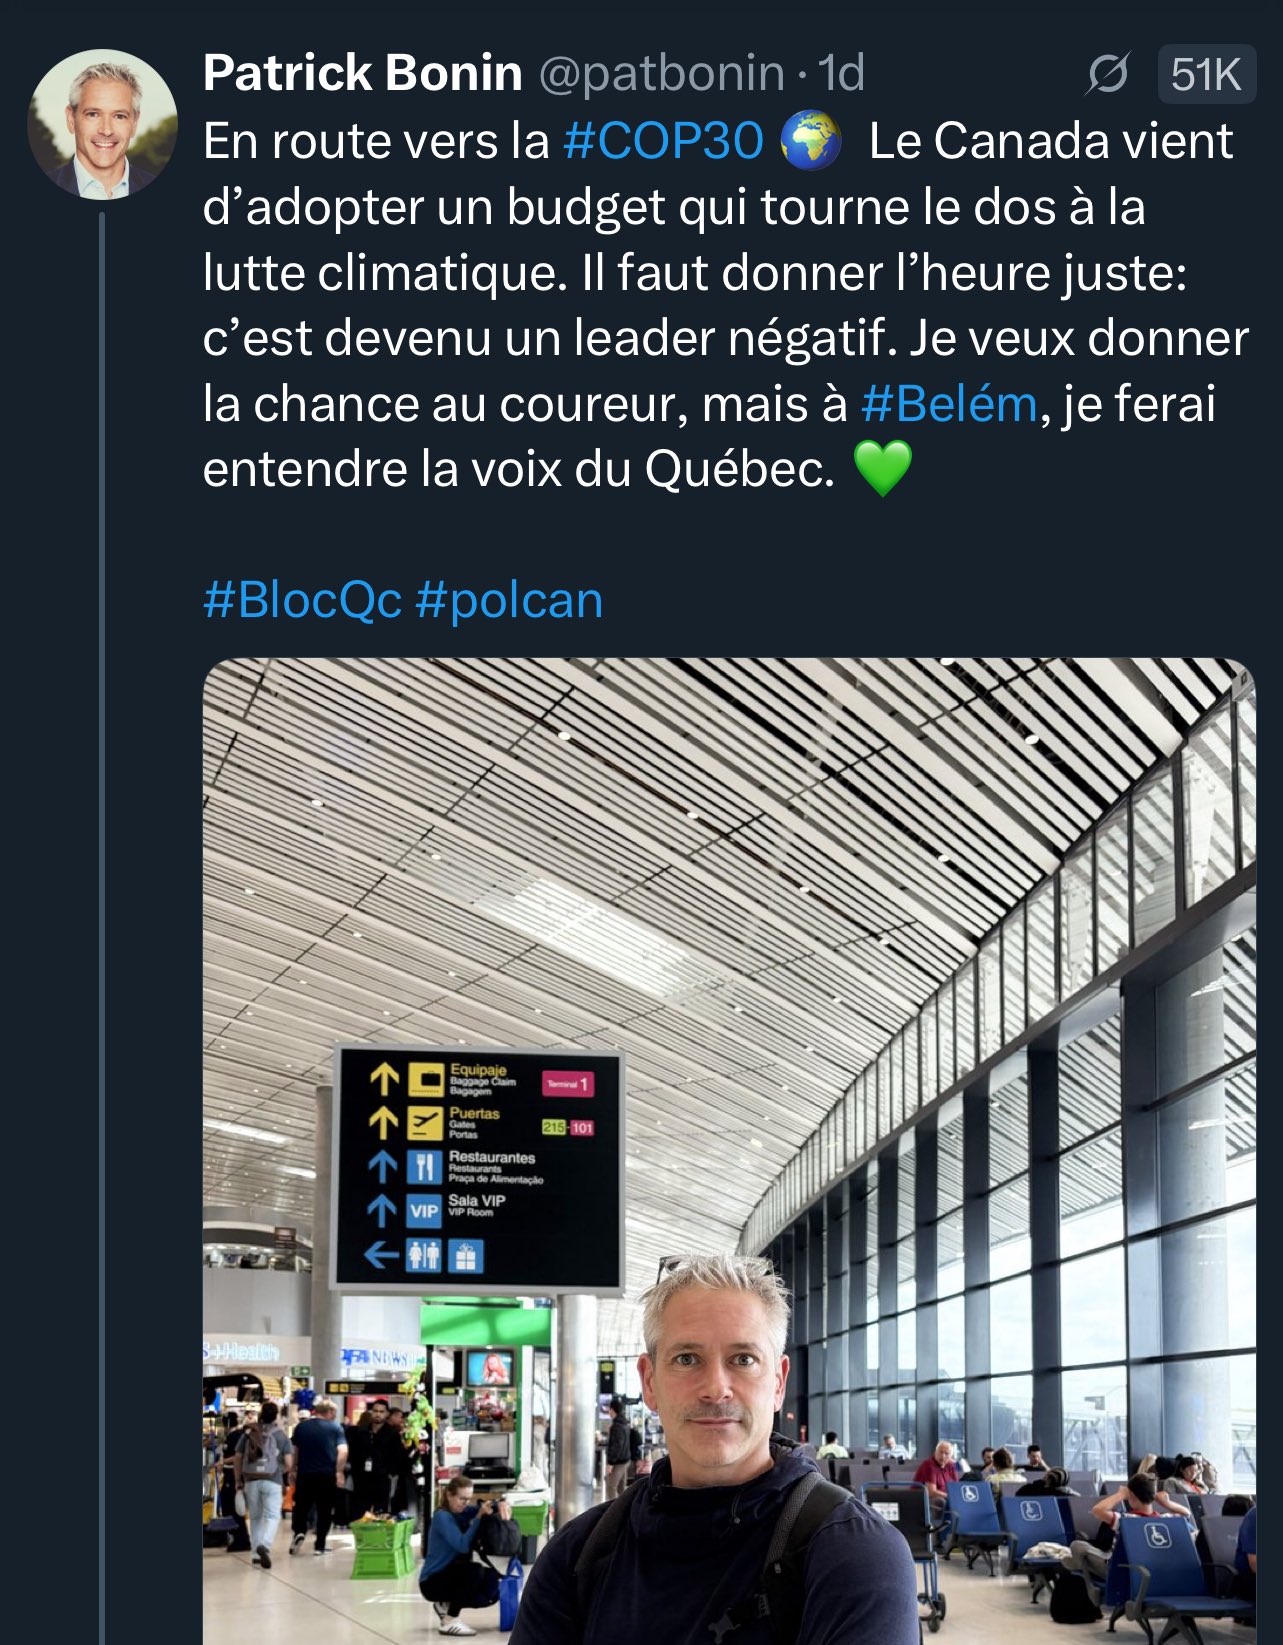Click the restroom icon on airport sign
The width and height of the screenshot is (1283, 1645).
(x=424, y=1255)
